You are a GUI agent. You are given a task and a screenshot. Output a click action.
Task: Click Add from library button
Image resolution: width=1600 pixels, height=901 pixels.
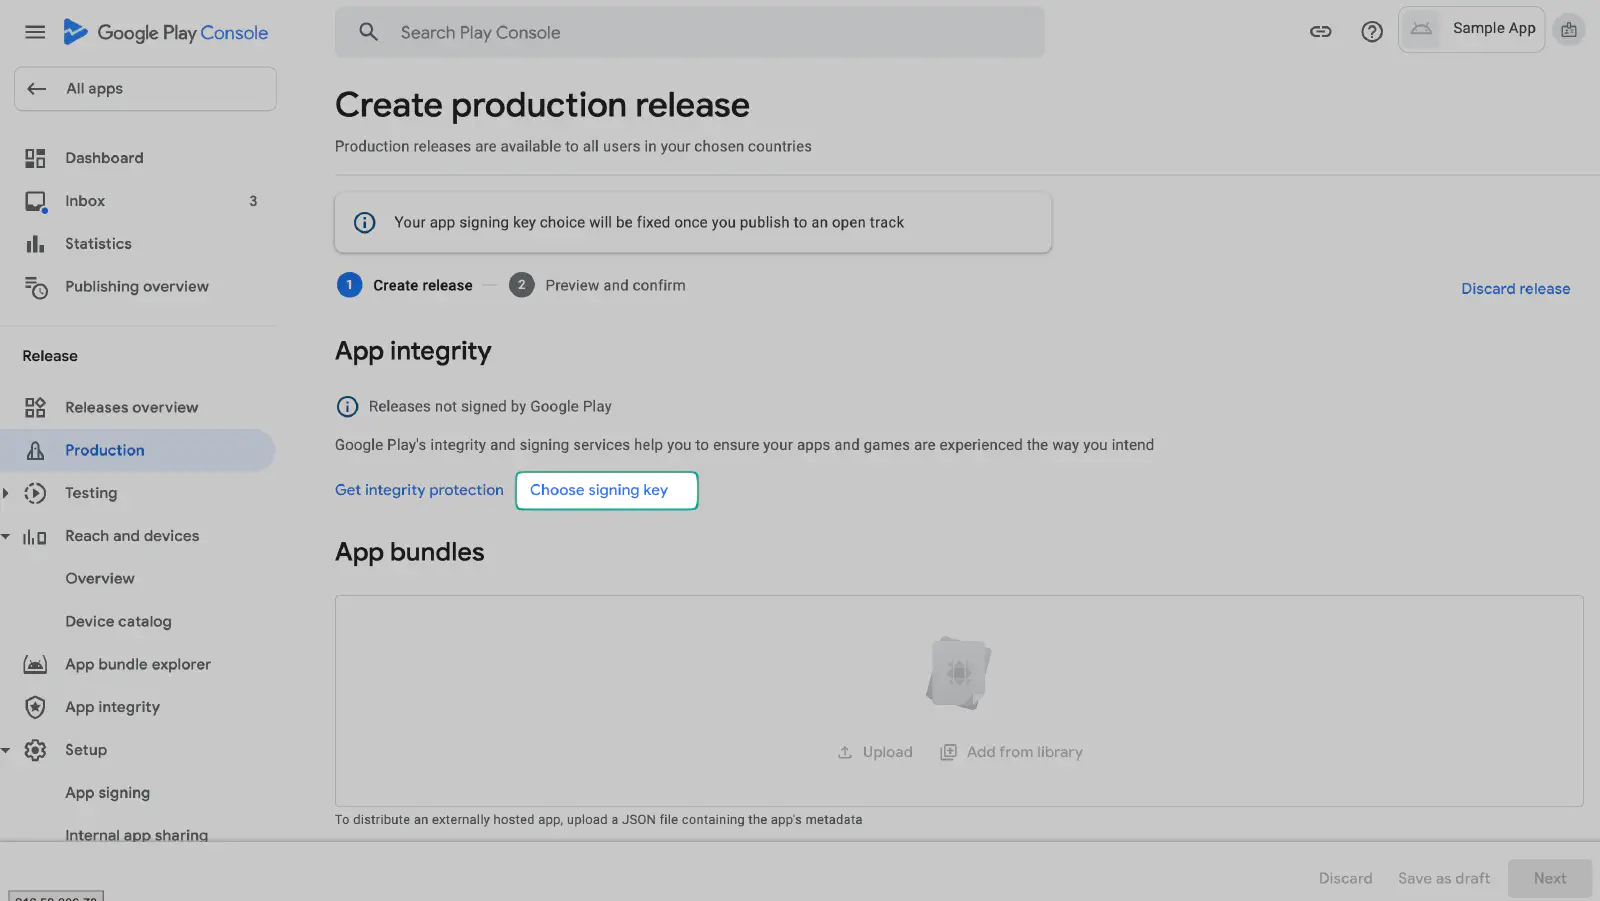1011,752
